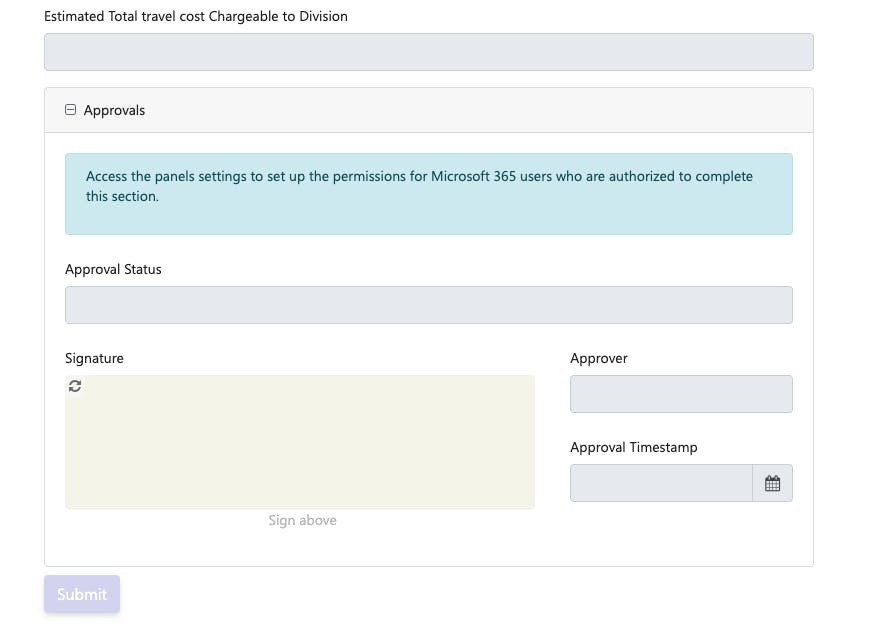
Task: Click the Approvals panel title text
Action: coord(114,110)
